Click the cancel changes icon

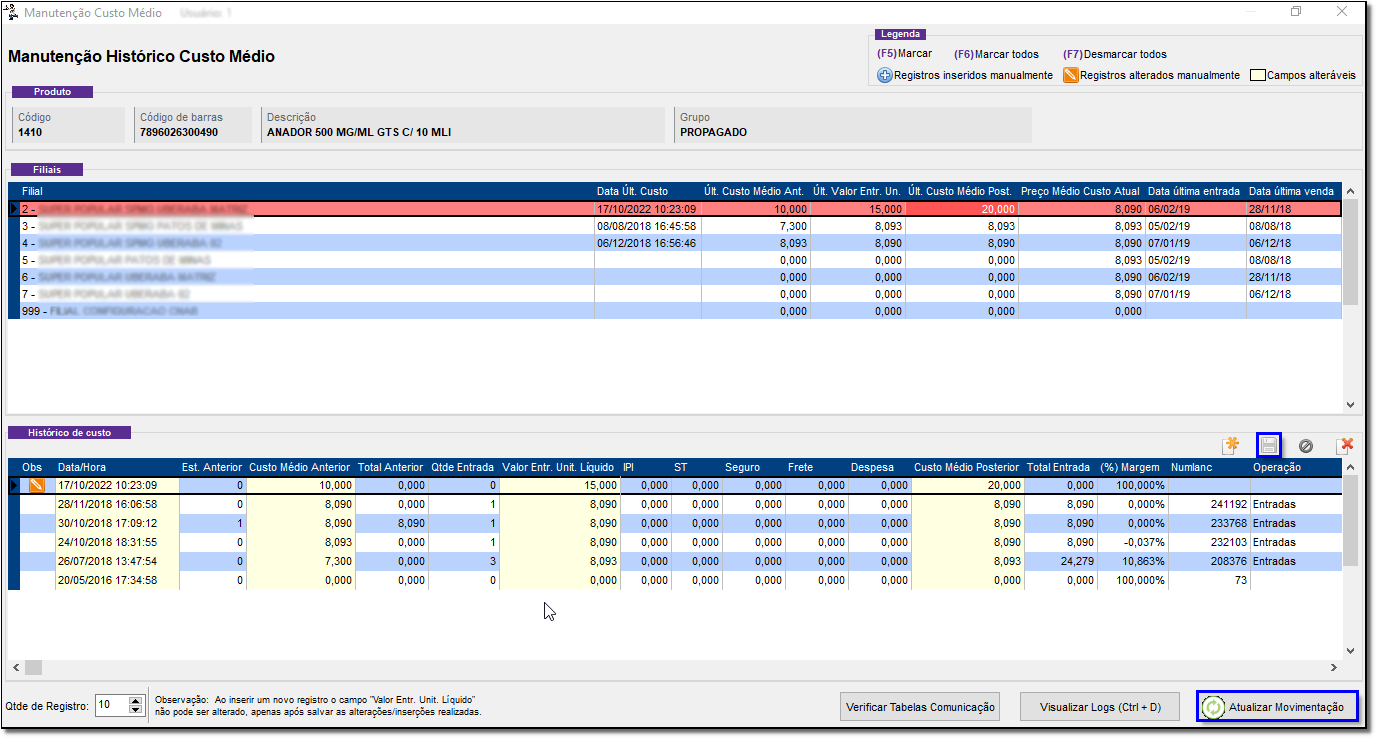click(1306, 446)
